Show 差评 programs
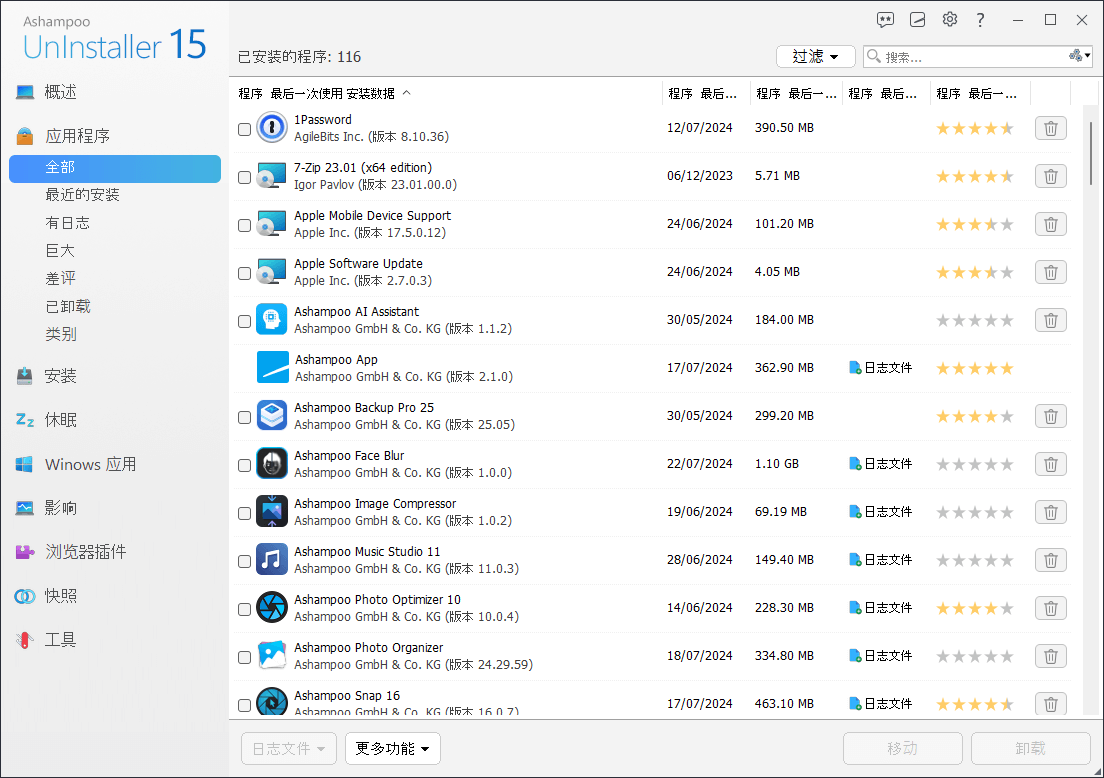Screen dimensions: 1104x778 61,279
